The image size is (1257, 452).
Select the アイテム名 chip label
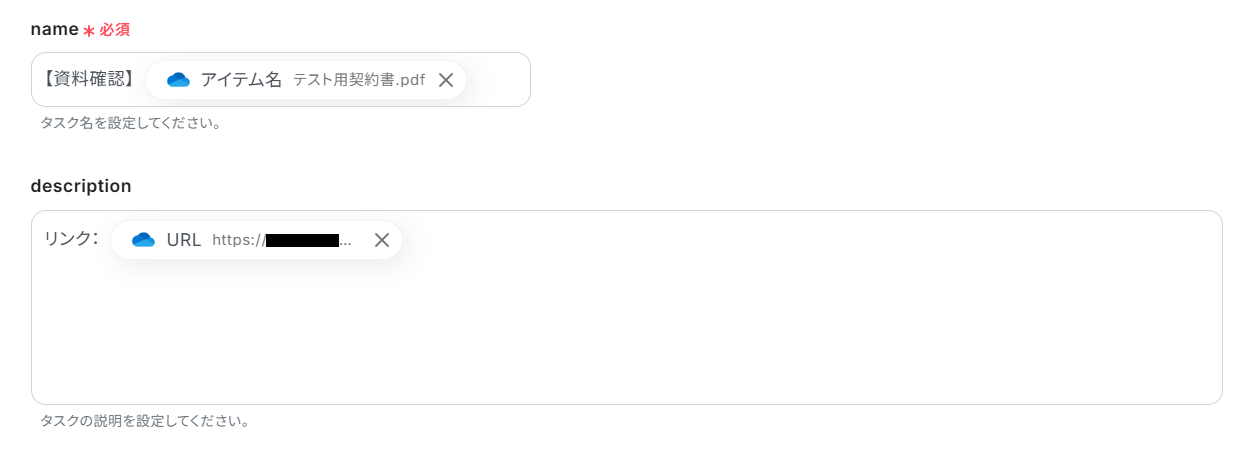[x=241, y=80]
